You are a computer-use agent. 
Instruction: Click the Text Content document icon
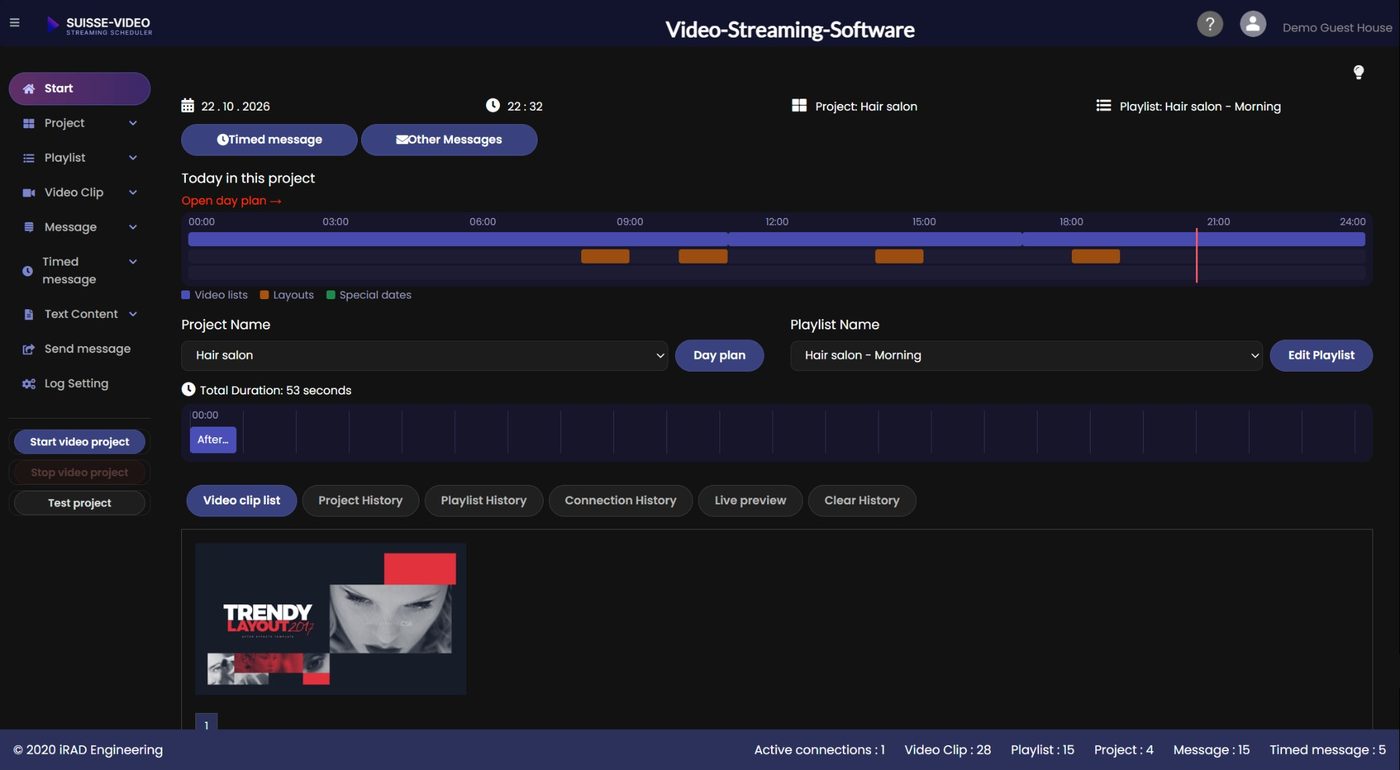[29, 314]
